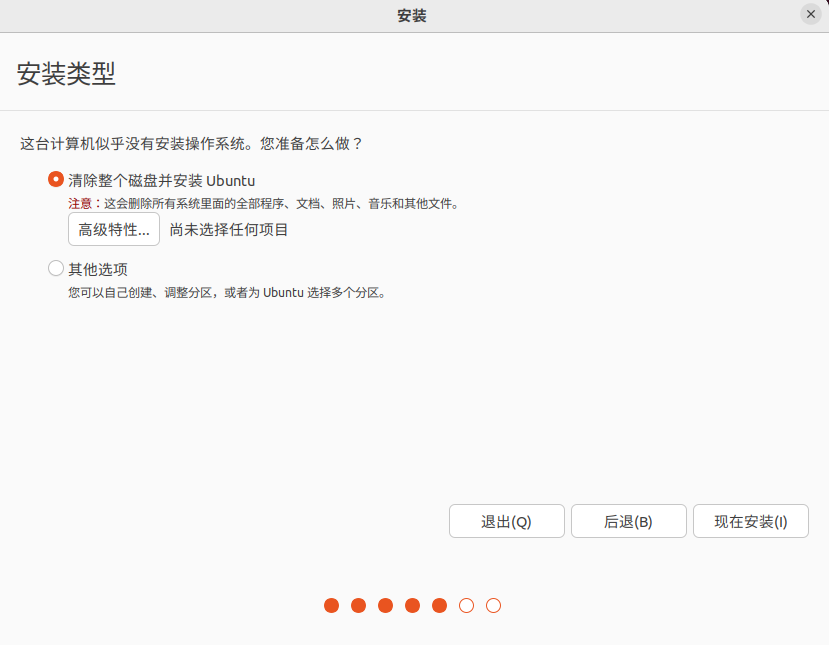Close the installer window with X icon
Viewport: 829px width, 645px height.
pyautogui.click(x=811, y=14)
